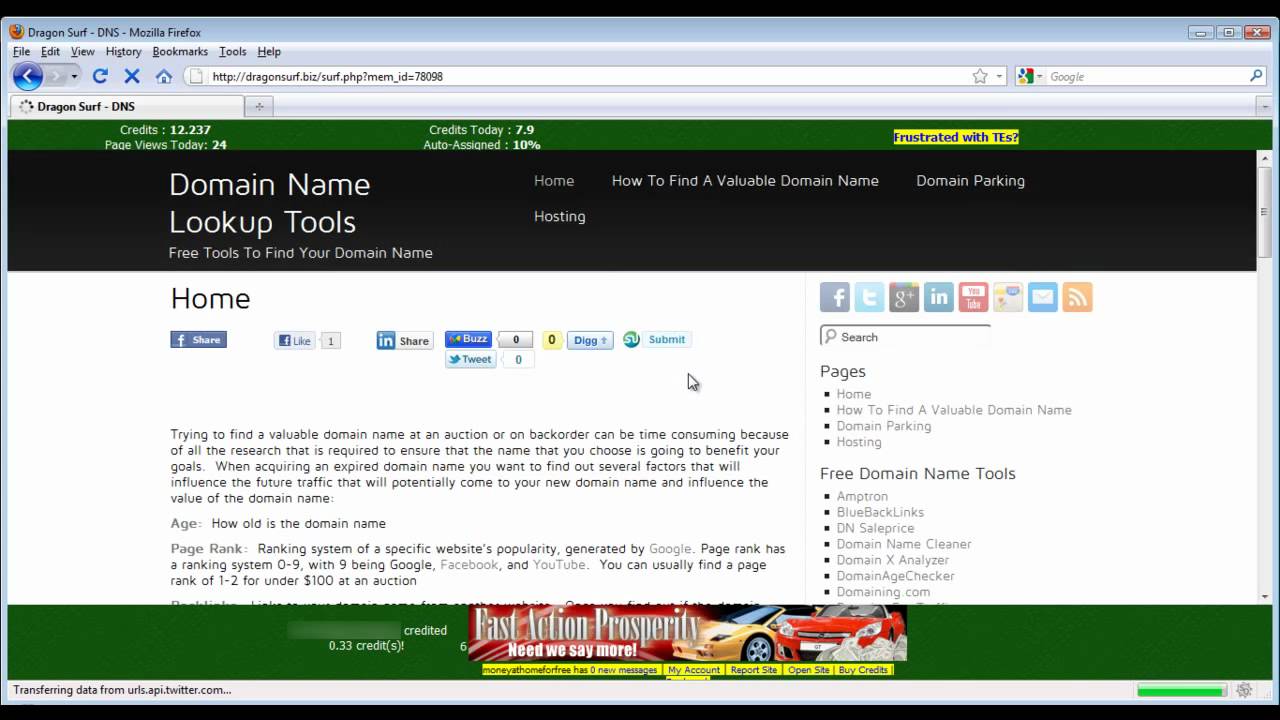Reload the page with the refresh icon
This screenshot has width=1280, height=720.
tap(100, 76)
